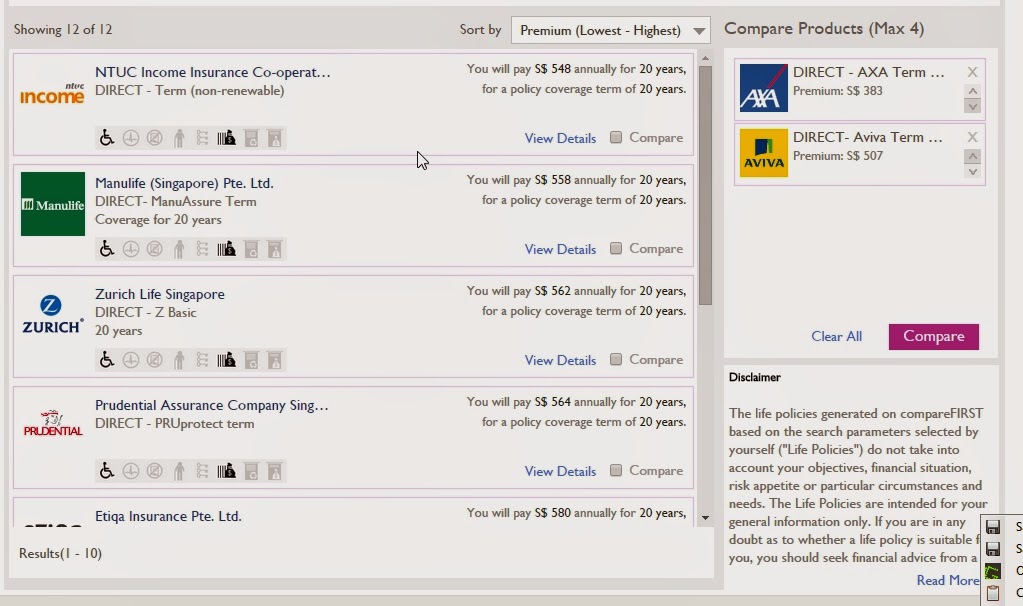Click the elderly person icon on Manulife row
The image size is (1023, 606).
(179, 249)
